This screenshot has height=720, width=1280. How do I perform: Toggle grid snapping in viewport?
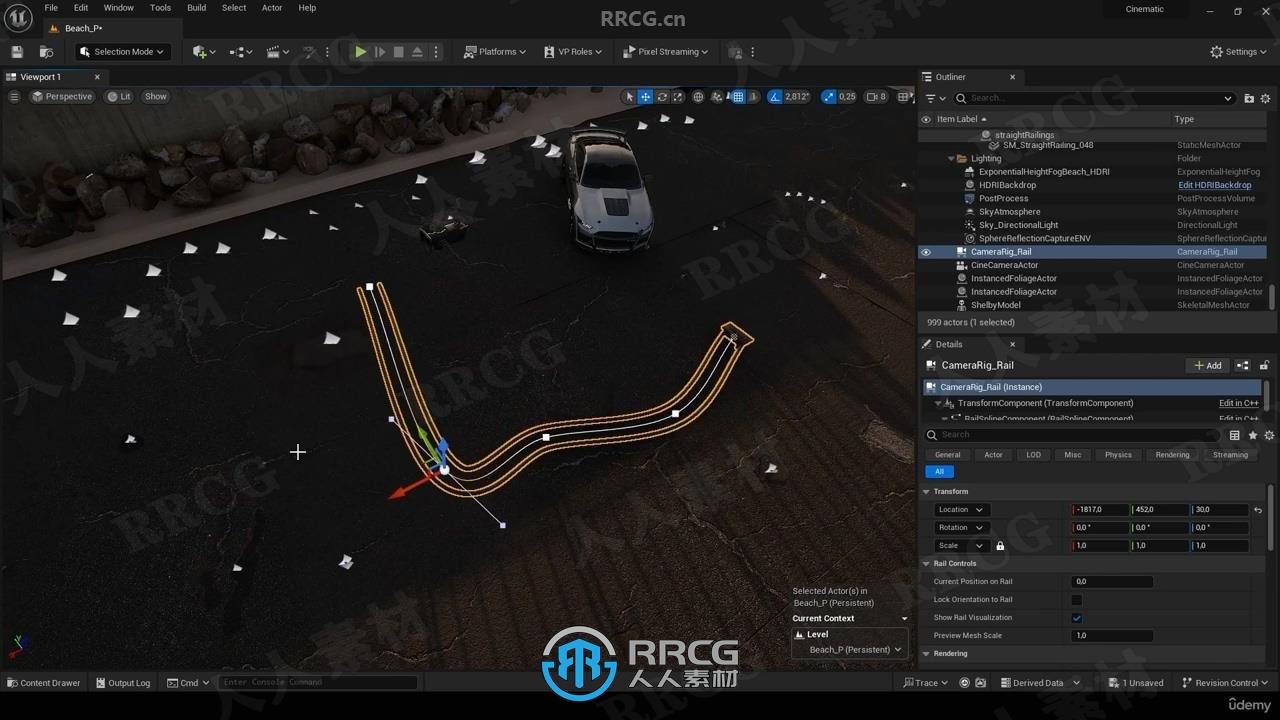point(738,97)
